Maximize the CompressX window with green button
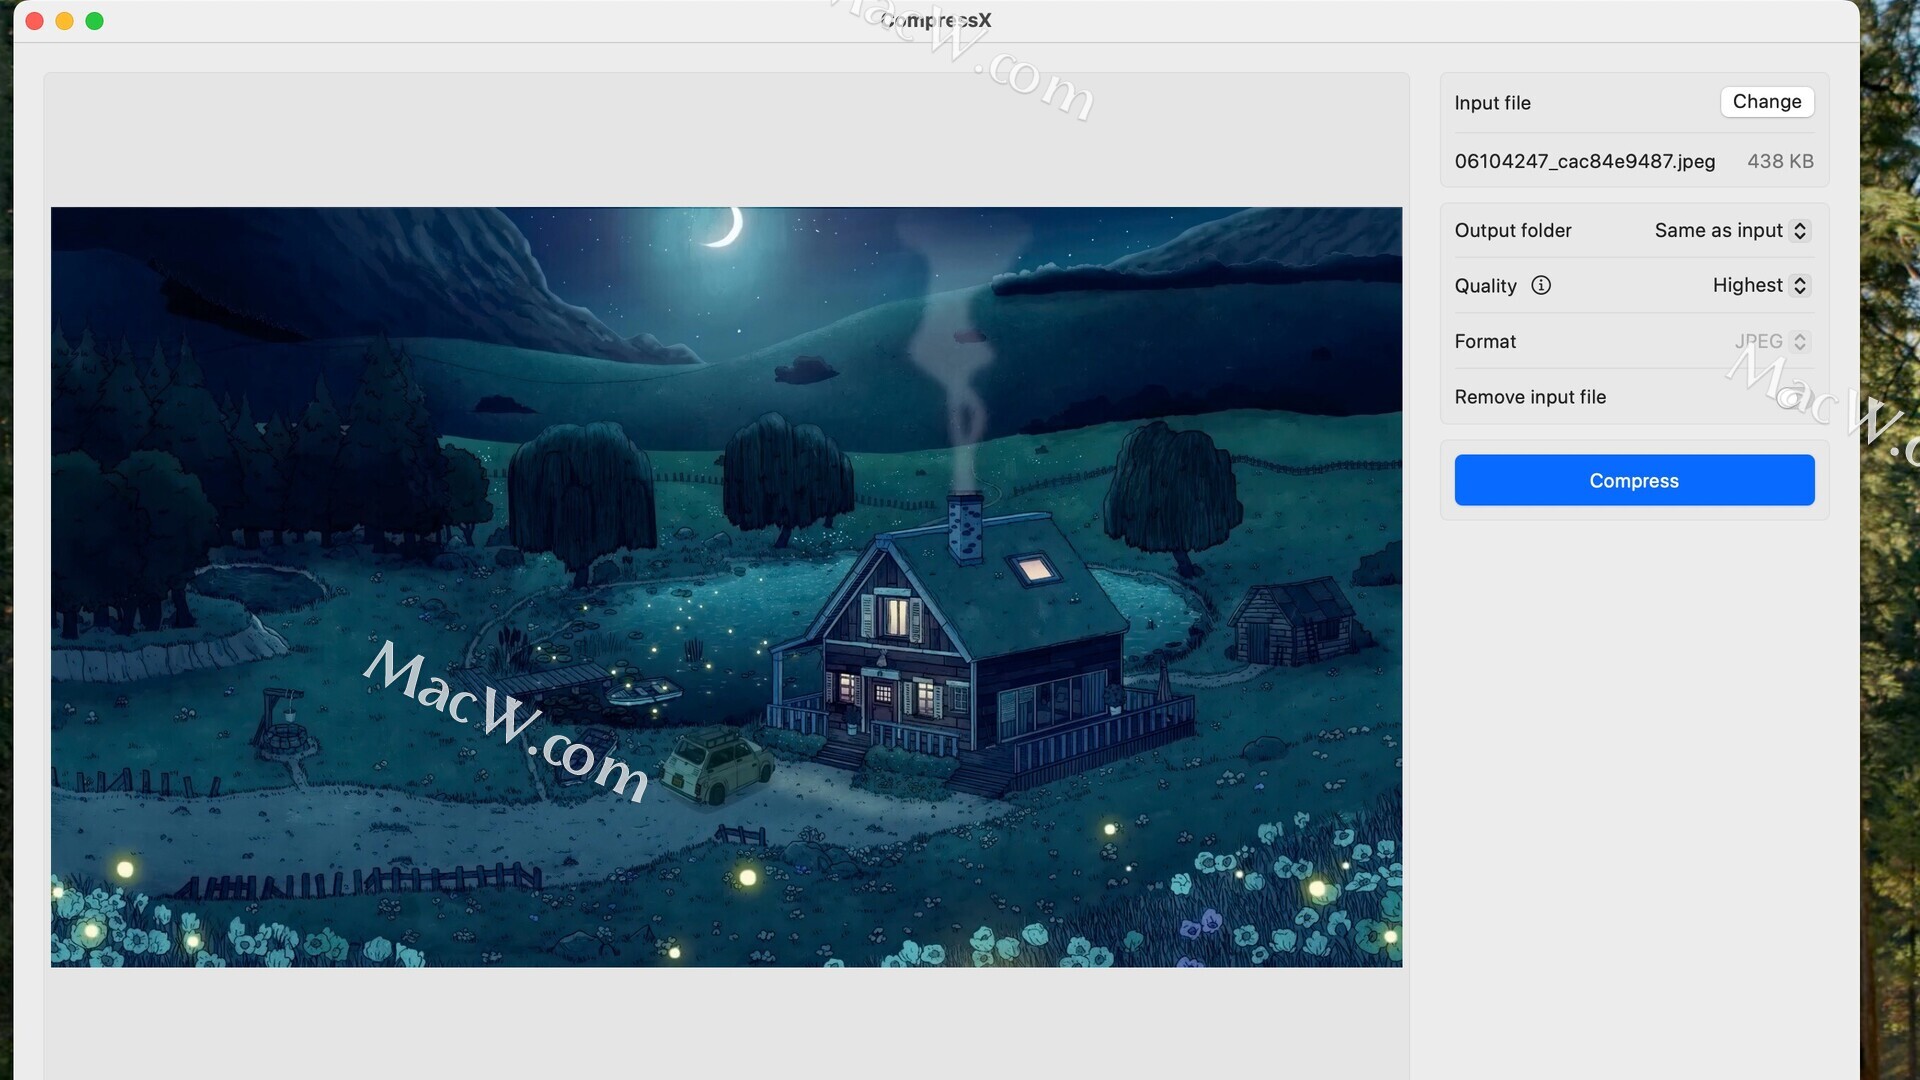1920x1080 pixels. point(95,21)
